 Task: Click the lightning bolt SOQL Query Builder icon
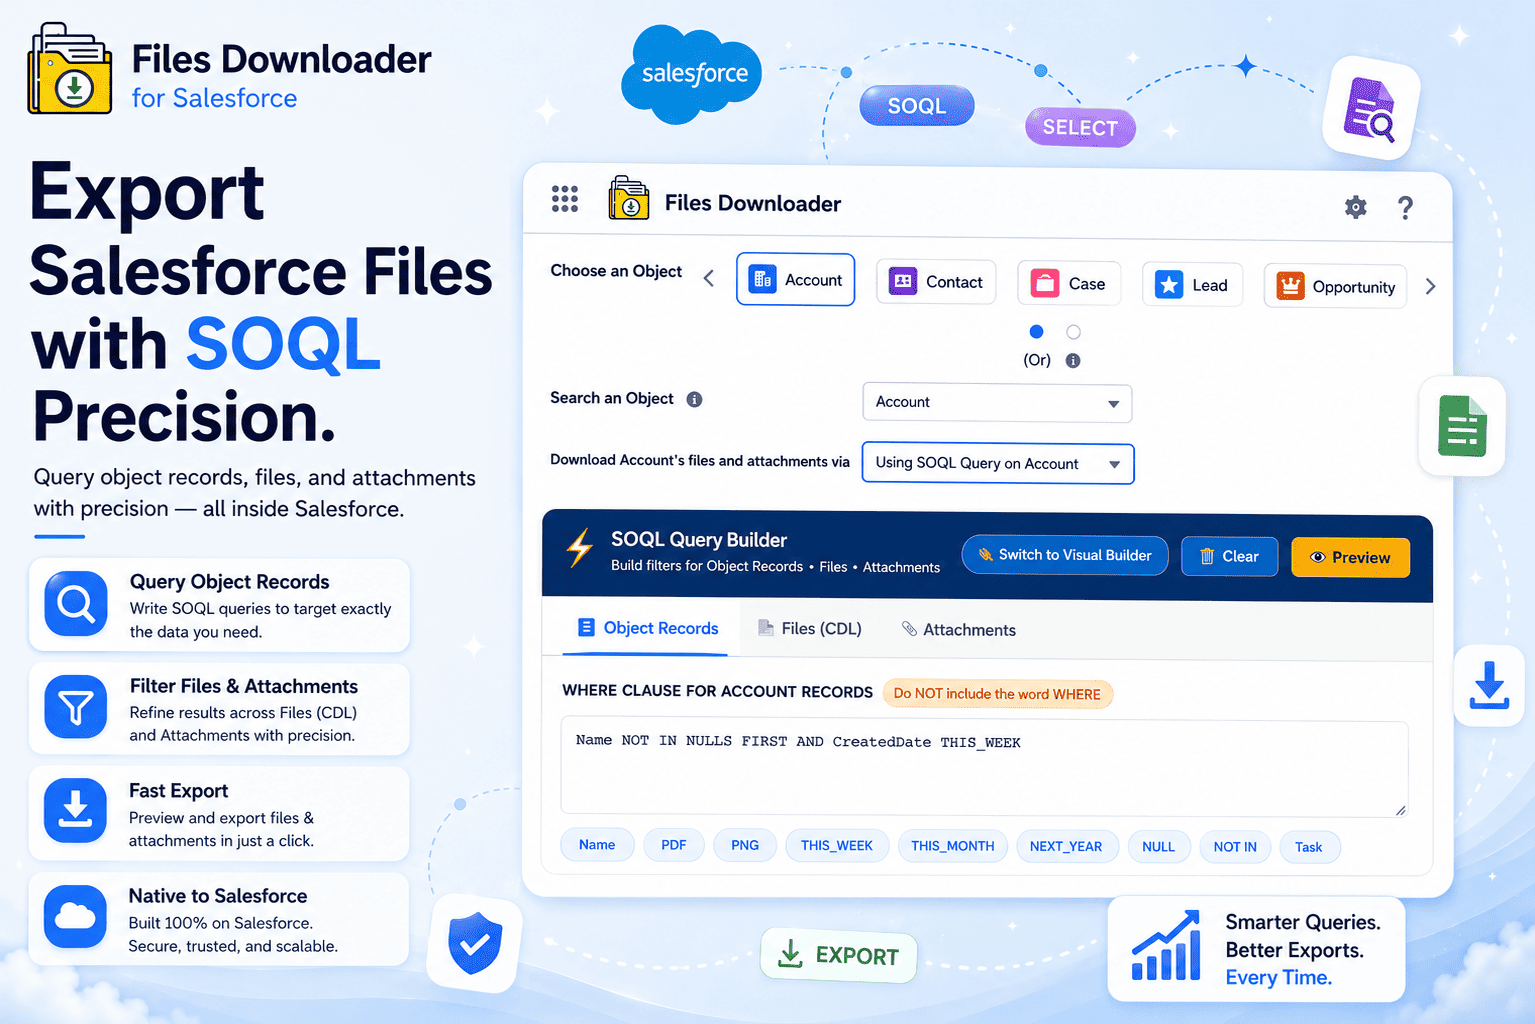[x=580, y=548]
